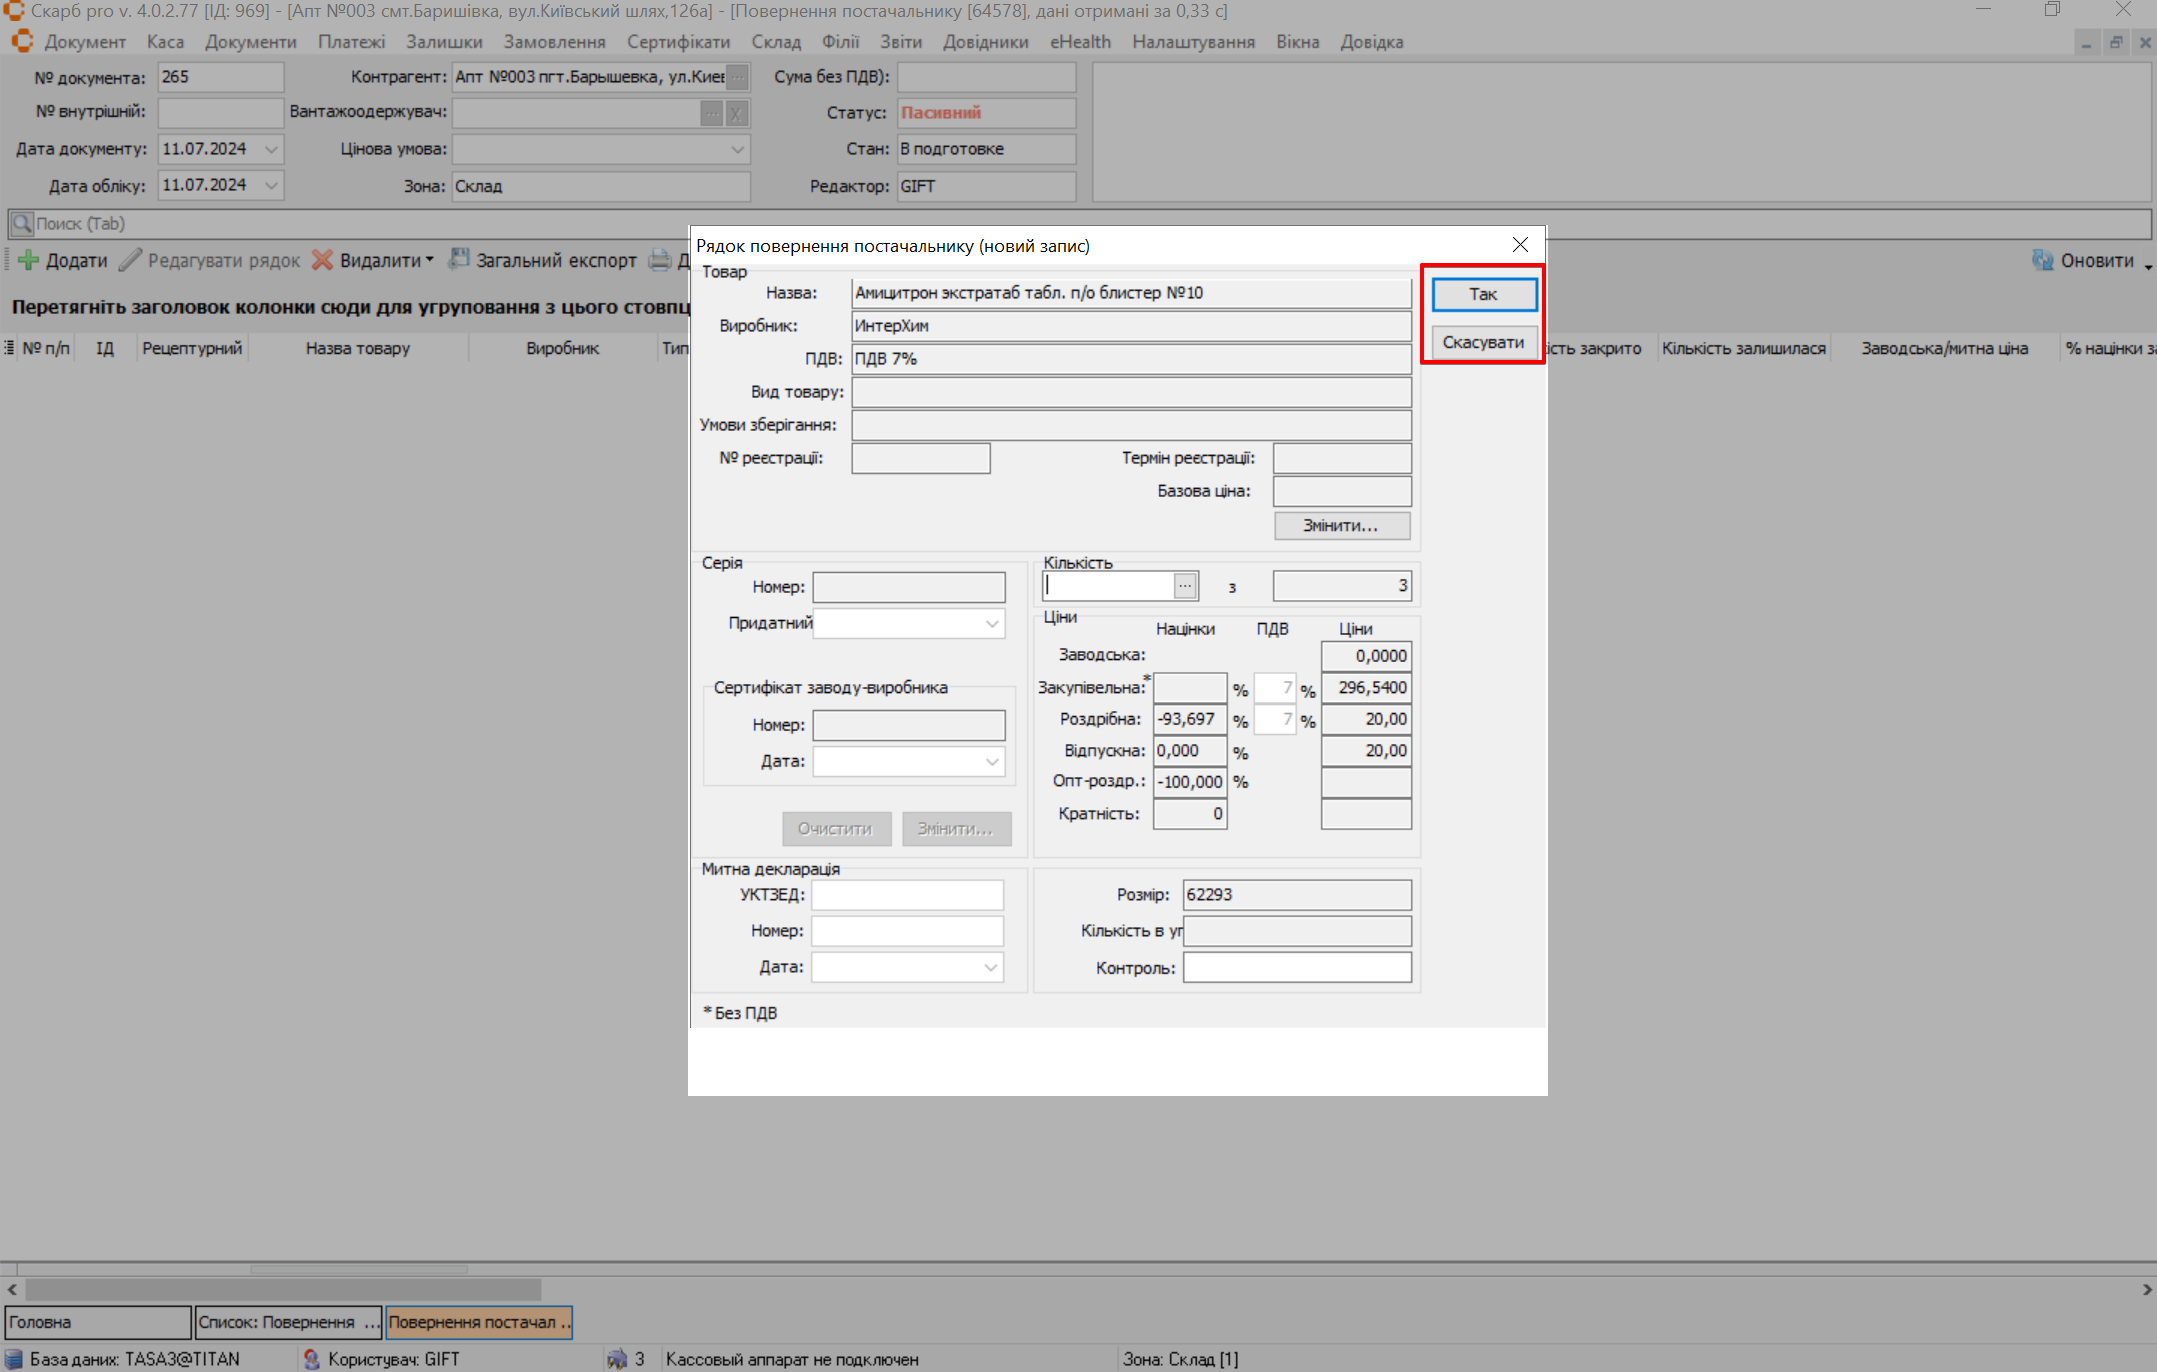Expand the Придатний date dropdown
Image resolution: width=2157 pixels, height=1372 pixels.
[991, 624]
